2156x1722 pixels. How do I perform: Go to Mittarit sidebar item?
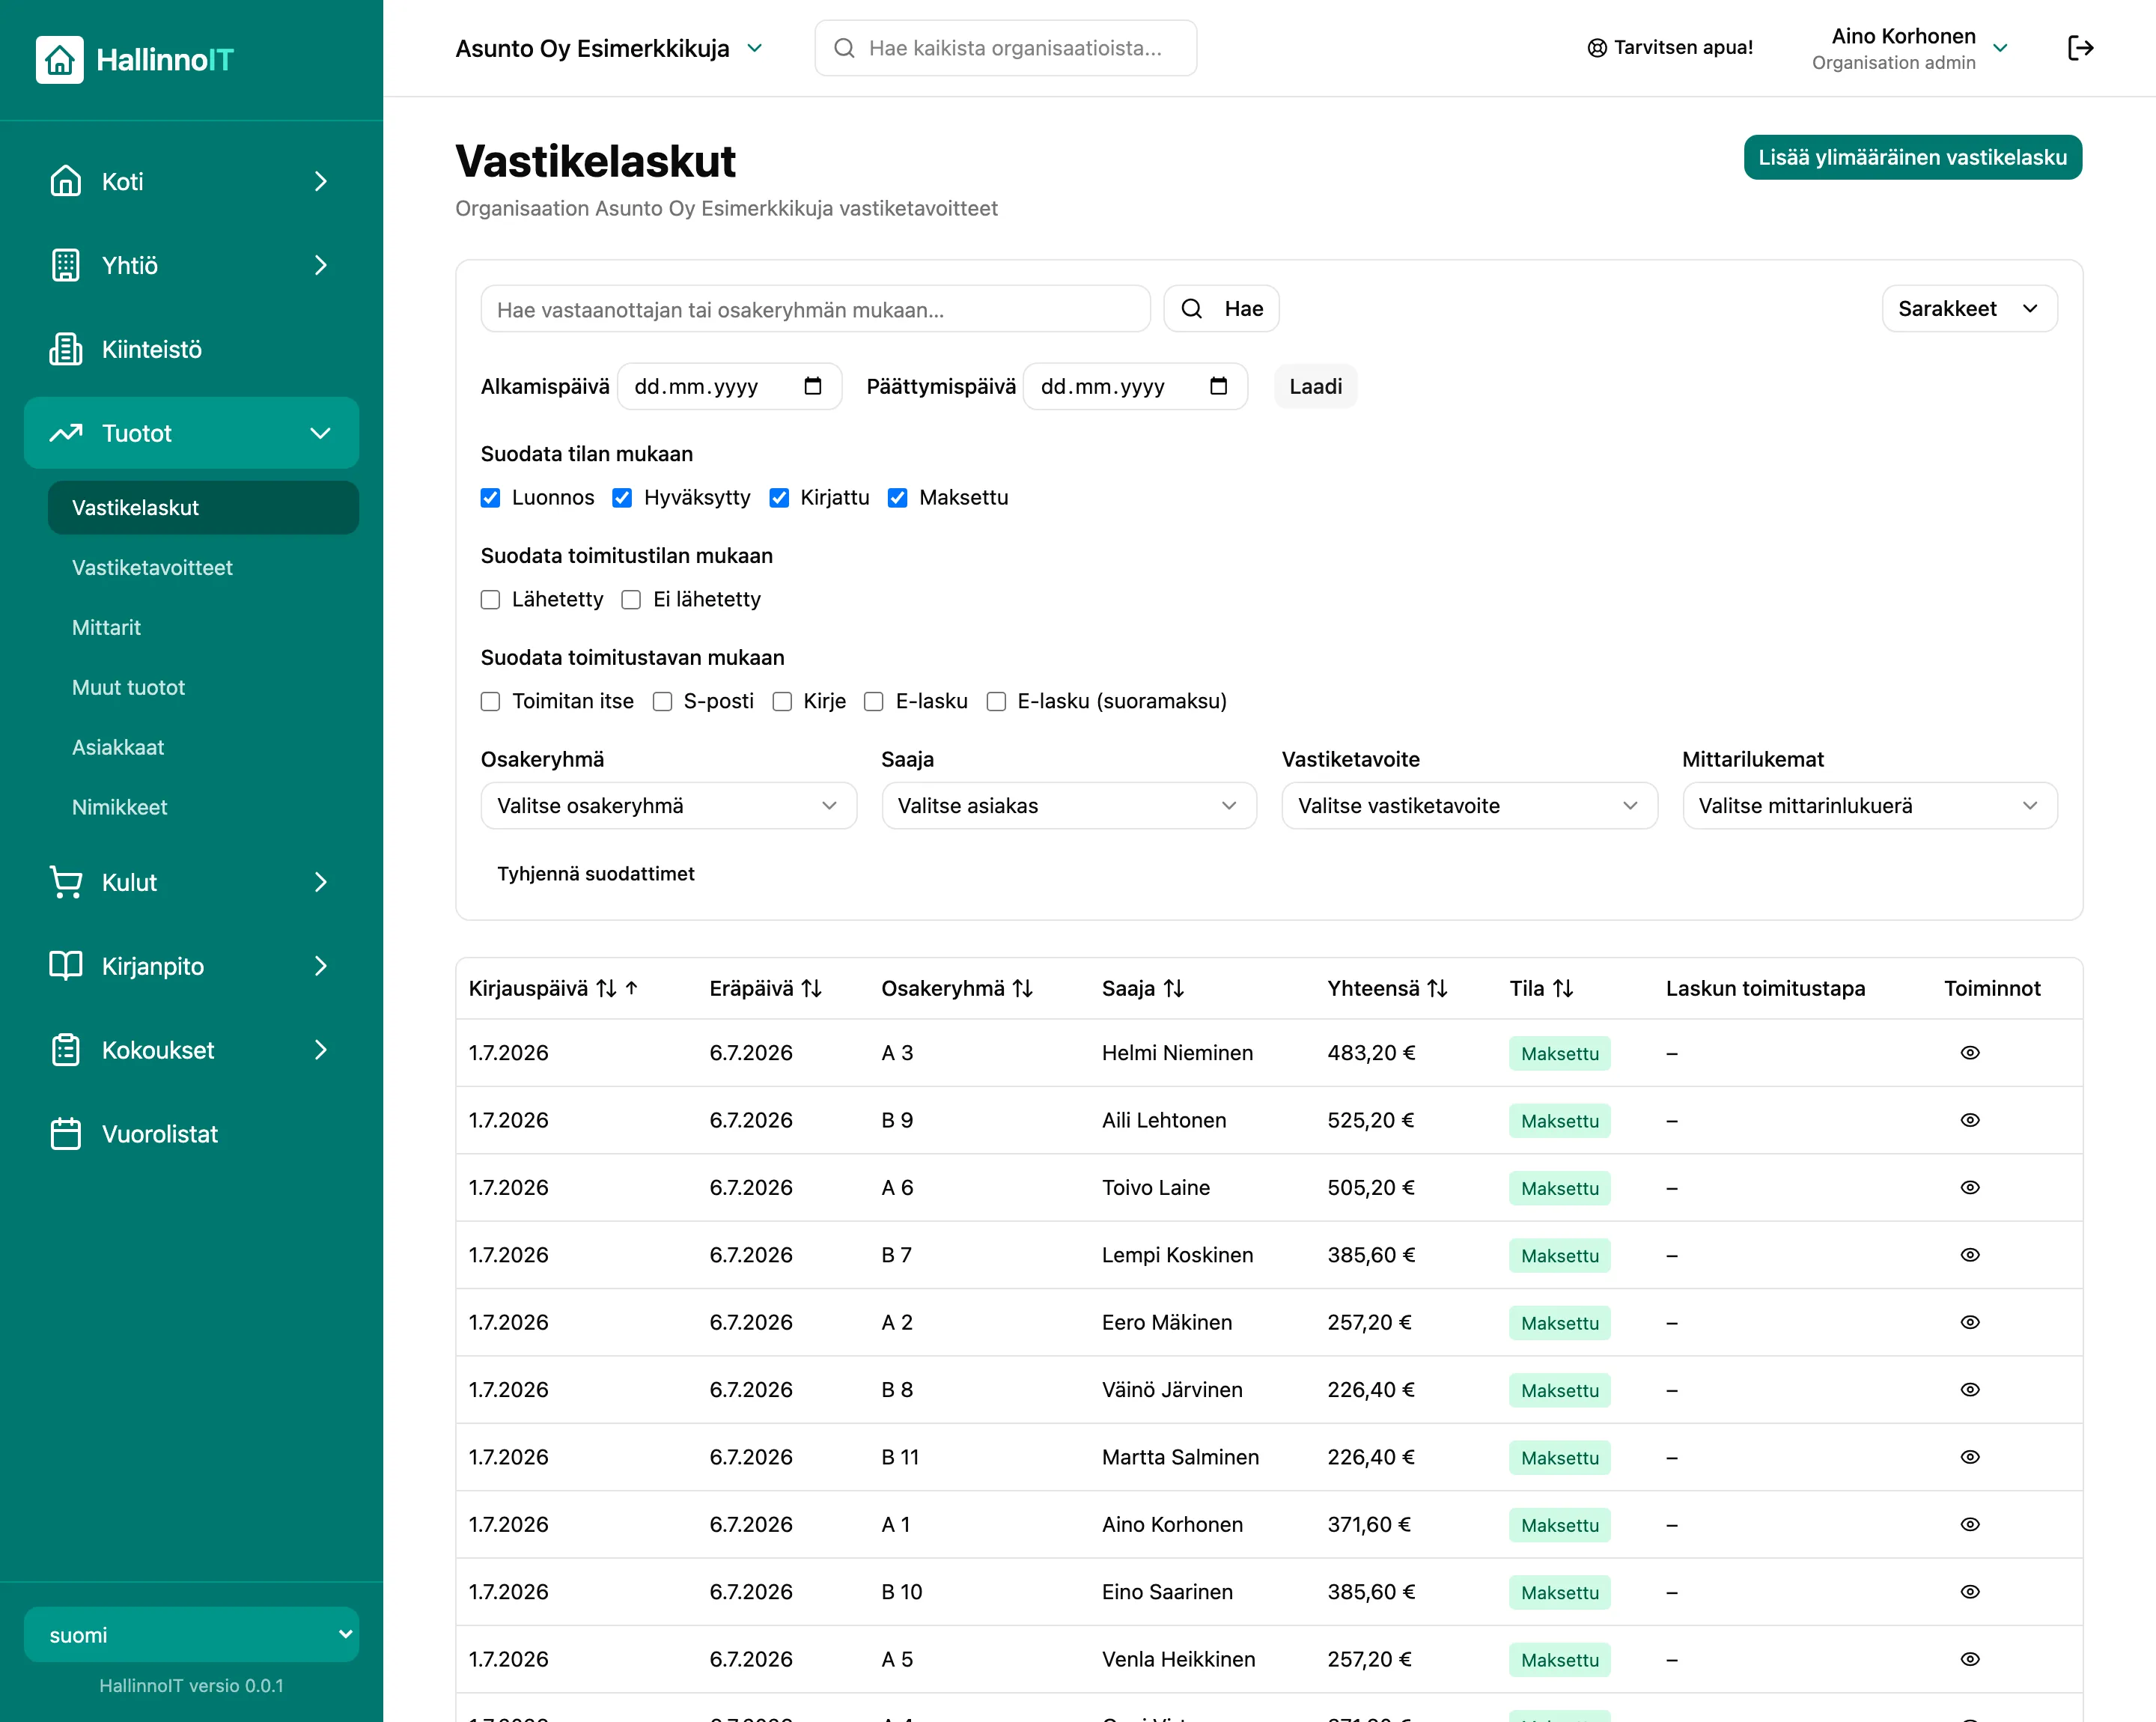203,628
